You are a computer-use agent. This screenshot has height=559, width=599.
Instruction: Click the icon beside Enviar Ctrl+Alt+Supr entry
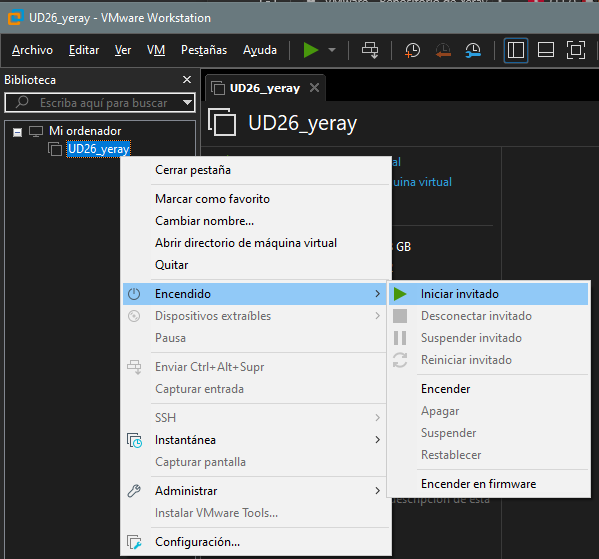pyautogui.click(x=134, y=367)
